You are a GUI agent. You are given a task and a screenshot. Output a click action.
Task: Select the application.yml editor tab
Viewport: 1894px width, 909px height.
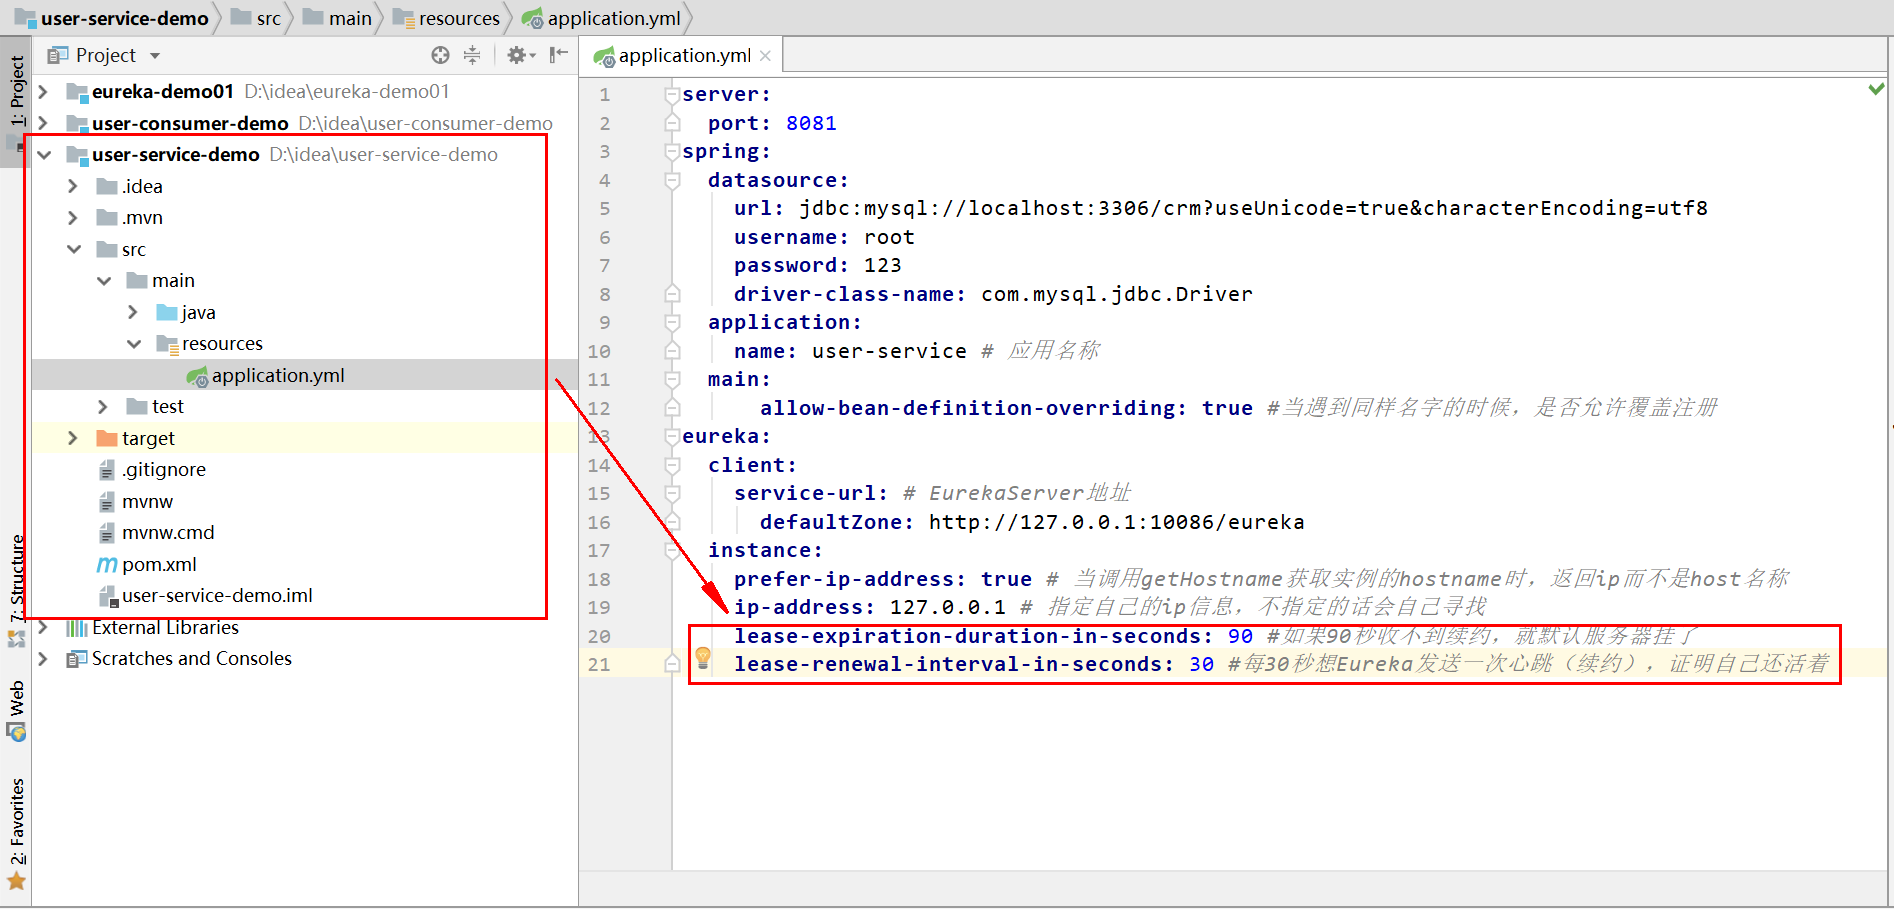[x=681, y=55]
